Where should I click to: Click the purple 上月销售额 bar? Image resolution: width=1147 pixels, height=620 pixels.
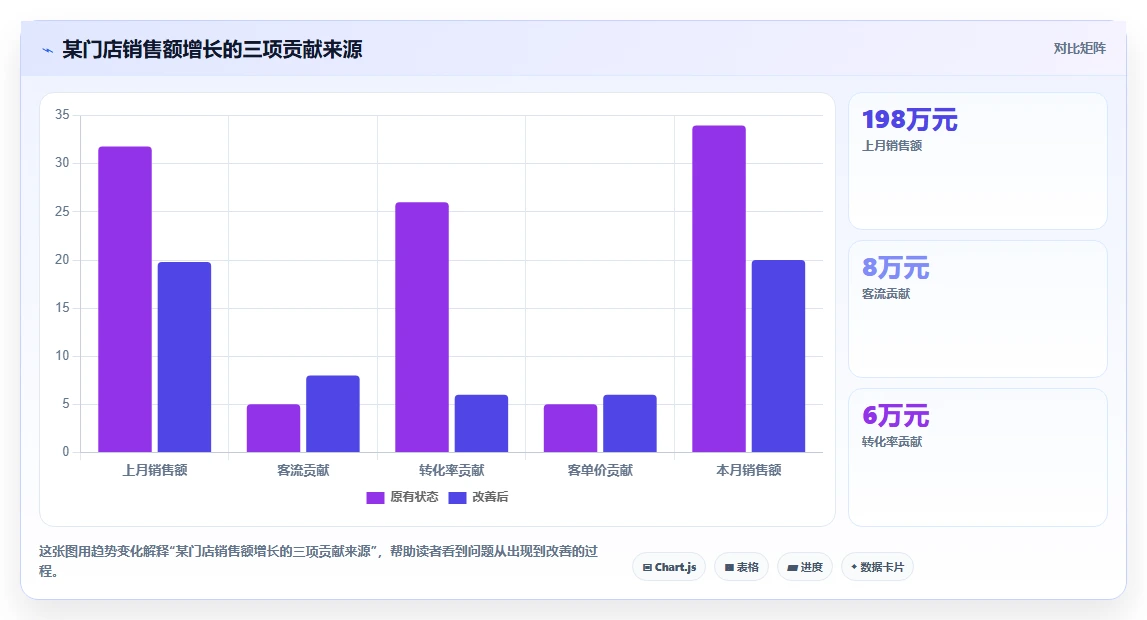(125, 299)
